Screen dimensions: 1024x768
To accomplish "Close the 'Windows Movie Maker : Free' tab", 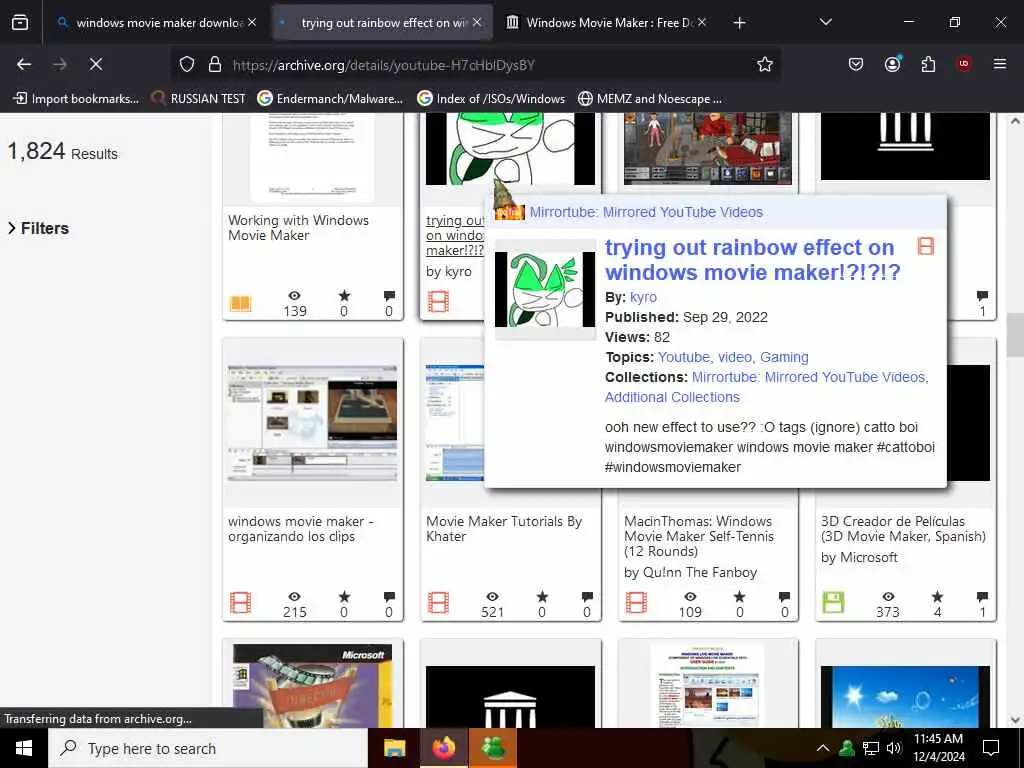I will [702, 22].
